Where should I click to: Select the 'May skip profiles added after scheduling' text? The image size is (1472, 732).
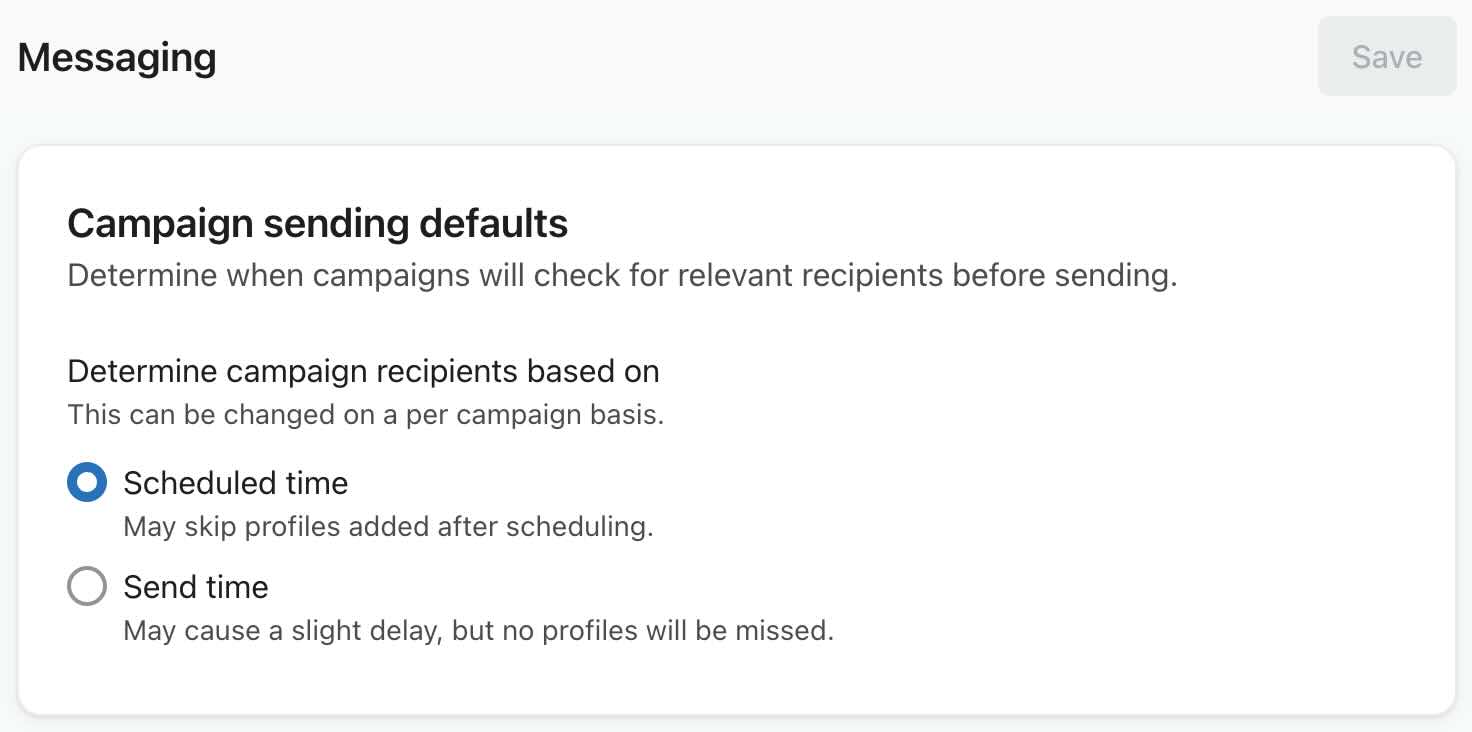387,527
